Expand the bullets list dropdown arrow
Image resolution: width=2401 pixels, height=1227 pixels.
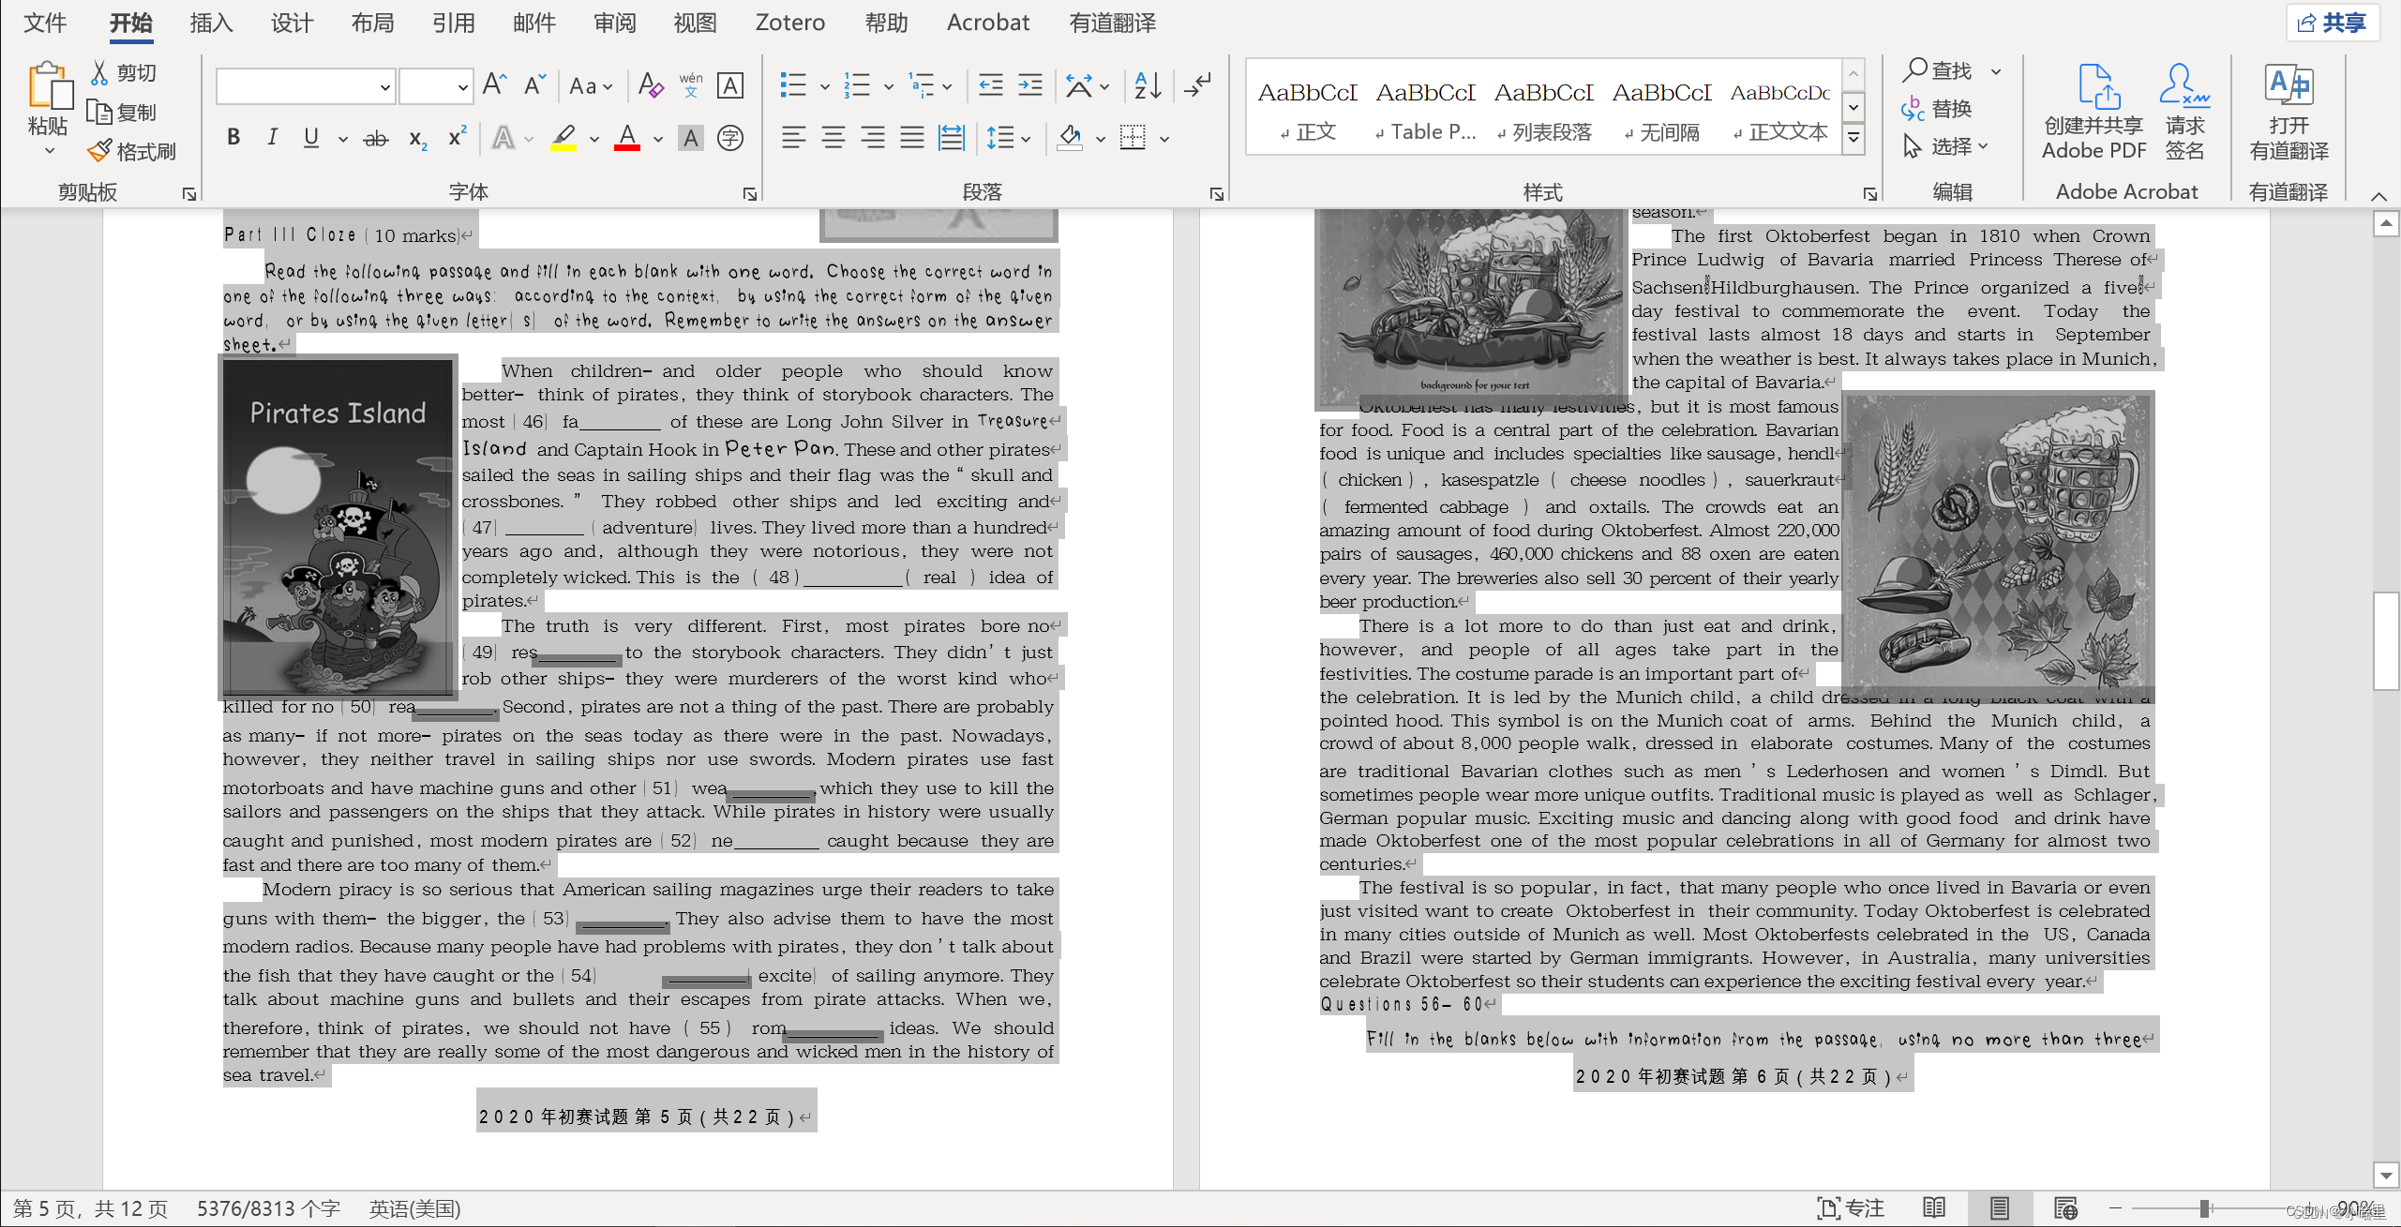(x=825, y=87)
